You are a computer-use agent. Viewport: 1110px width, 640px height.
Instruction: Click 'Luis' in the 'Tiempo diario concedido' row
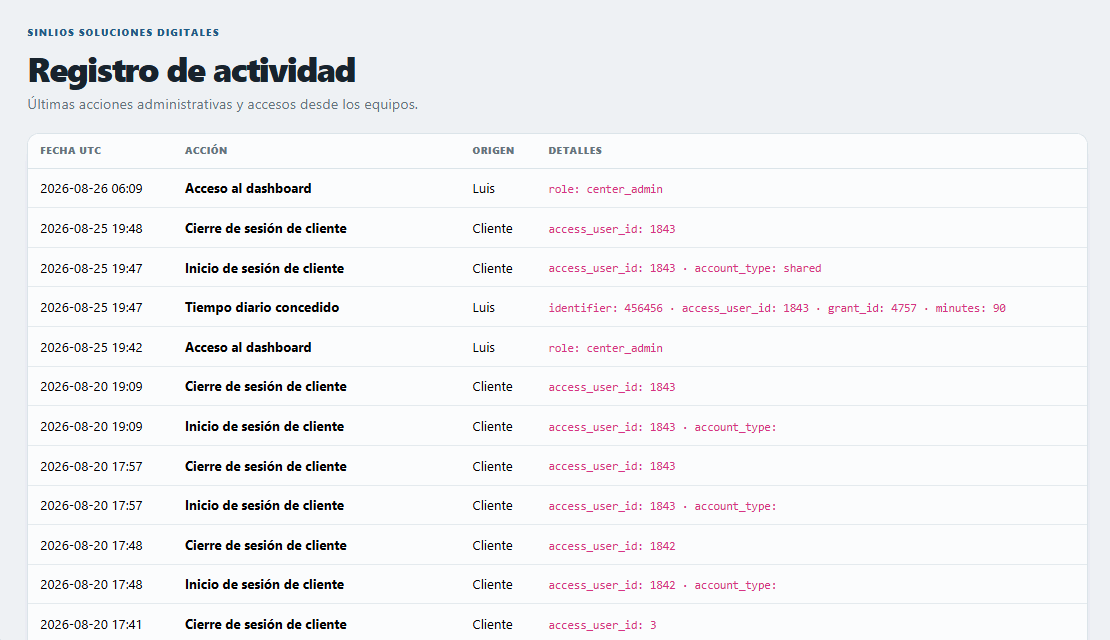pyautogui.click(x=484, y=308)
